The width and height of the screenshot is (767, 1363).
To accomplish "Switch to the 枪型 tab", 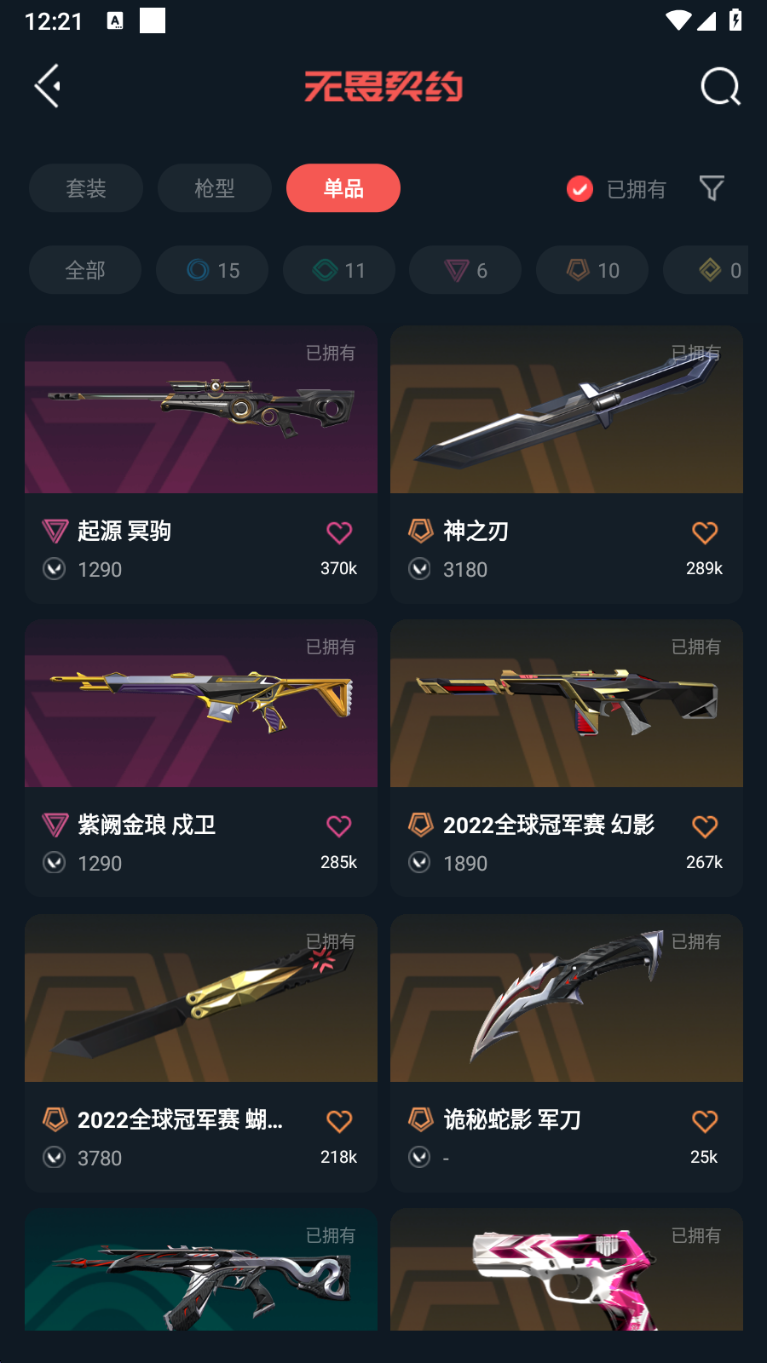I will coord(214,188).
